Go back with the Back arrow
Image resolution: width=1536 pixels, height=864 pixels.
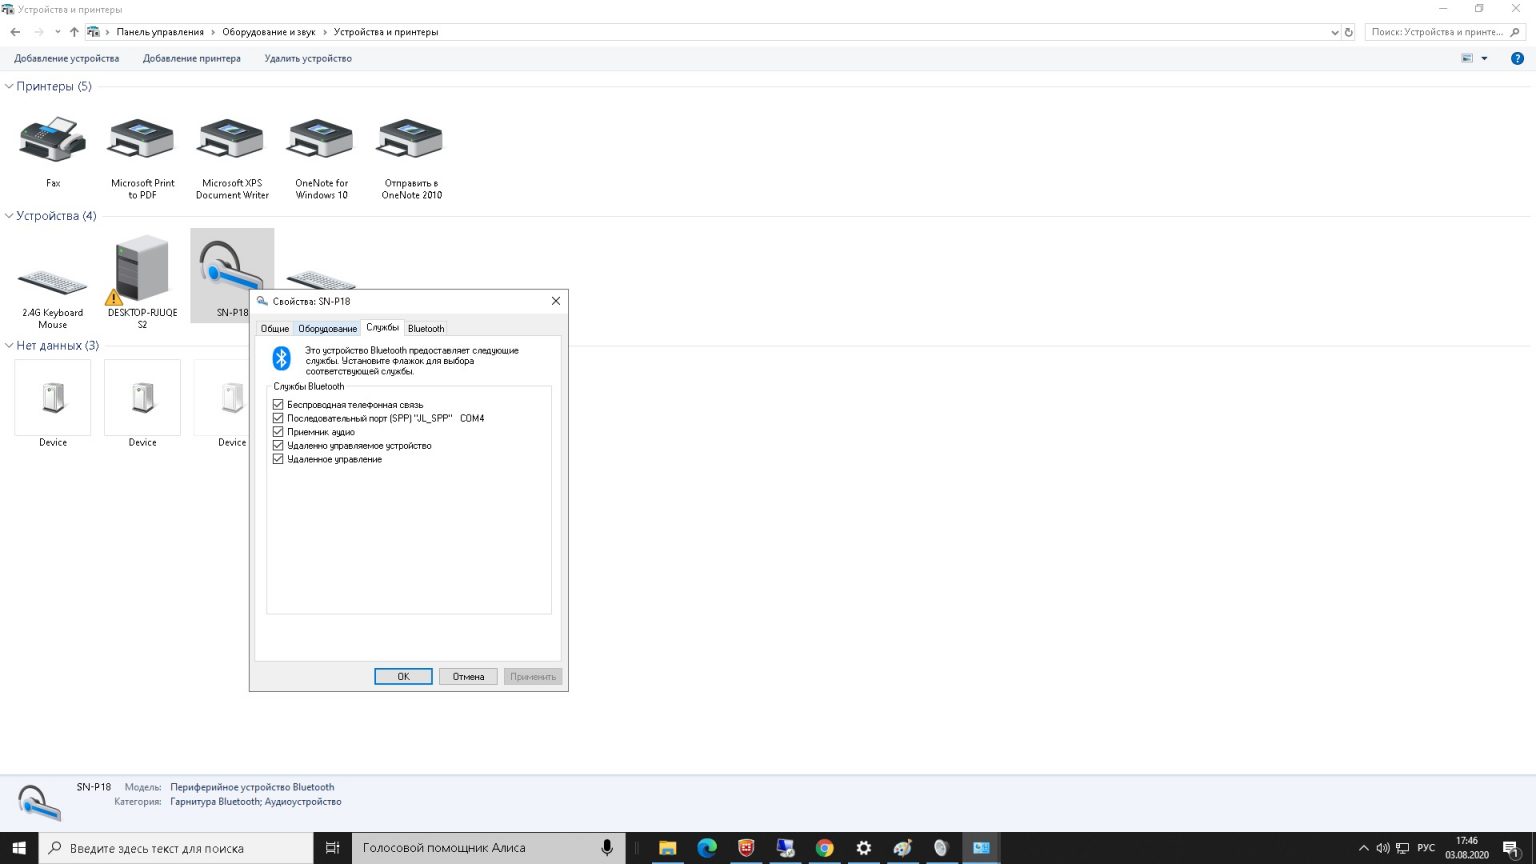click(x=15, y=32)
